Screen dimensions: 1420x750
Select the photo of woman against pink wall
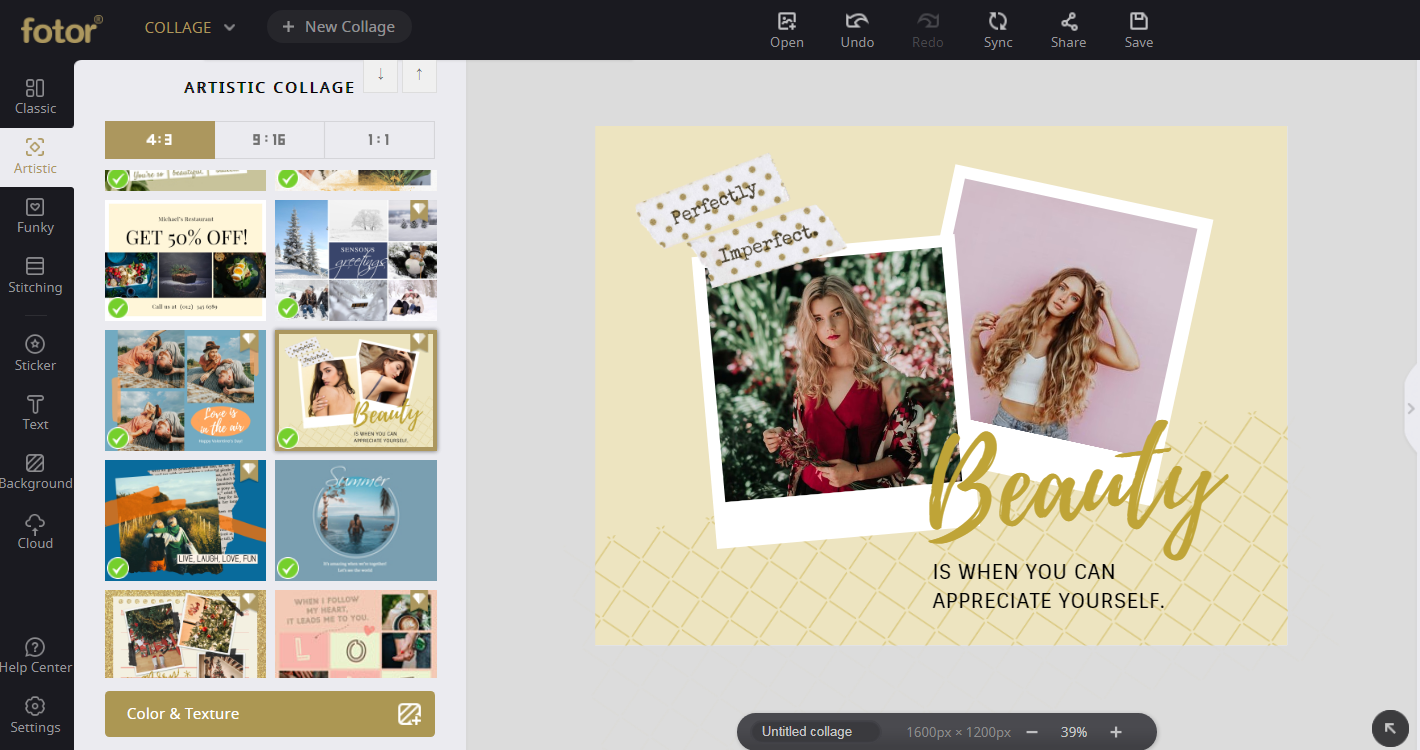1074,315
